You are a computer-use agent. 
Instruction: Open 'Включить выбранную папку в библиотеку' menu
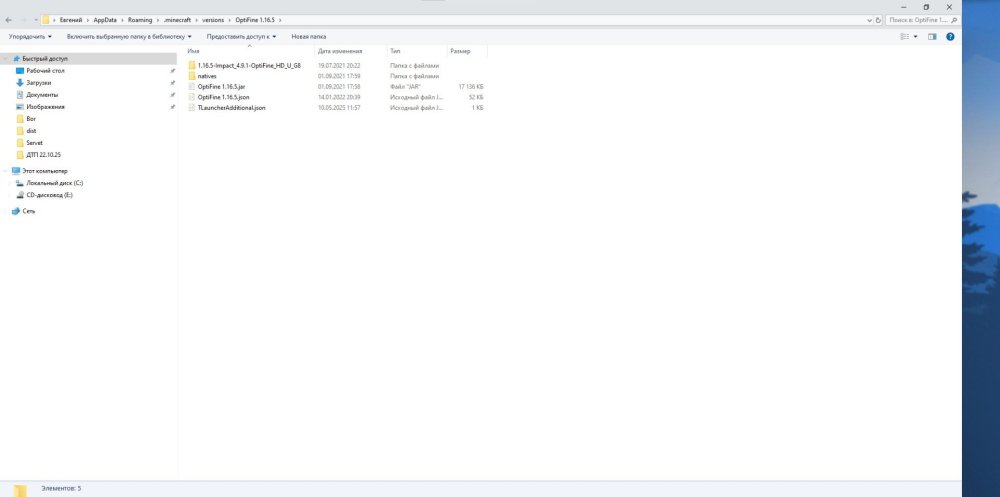[x=129, y=37]
